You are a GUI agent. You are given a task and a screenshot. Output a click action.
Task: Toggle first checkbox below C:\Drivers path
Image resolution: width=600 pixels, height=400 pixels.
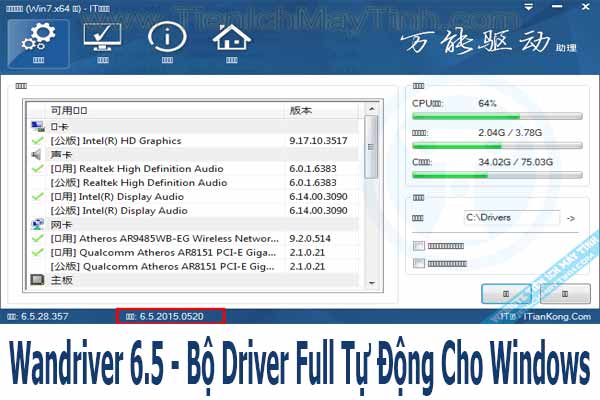(x=419, y=246)
